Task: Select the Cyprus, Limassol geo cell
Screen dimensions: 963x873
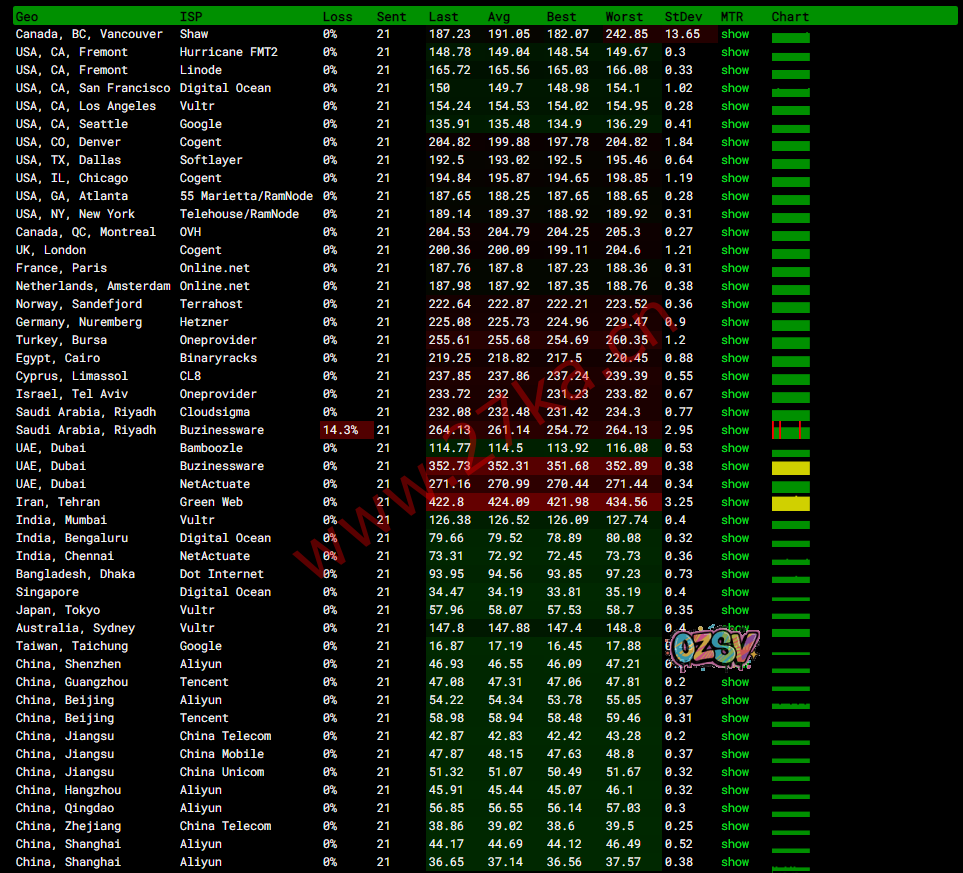Action: [72, 376]
